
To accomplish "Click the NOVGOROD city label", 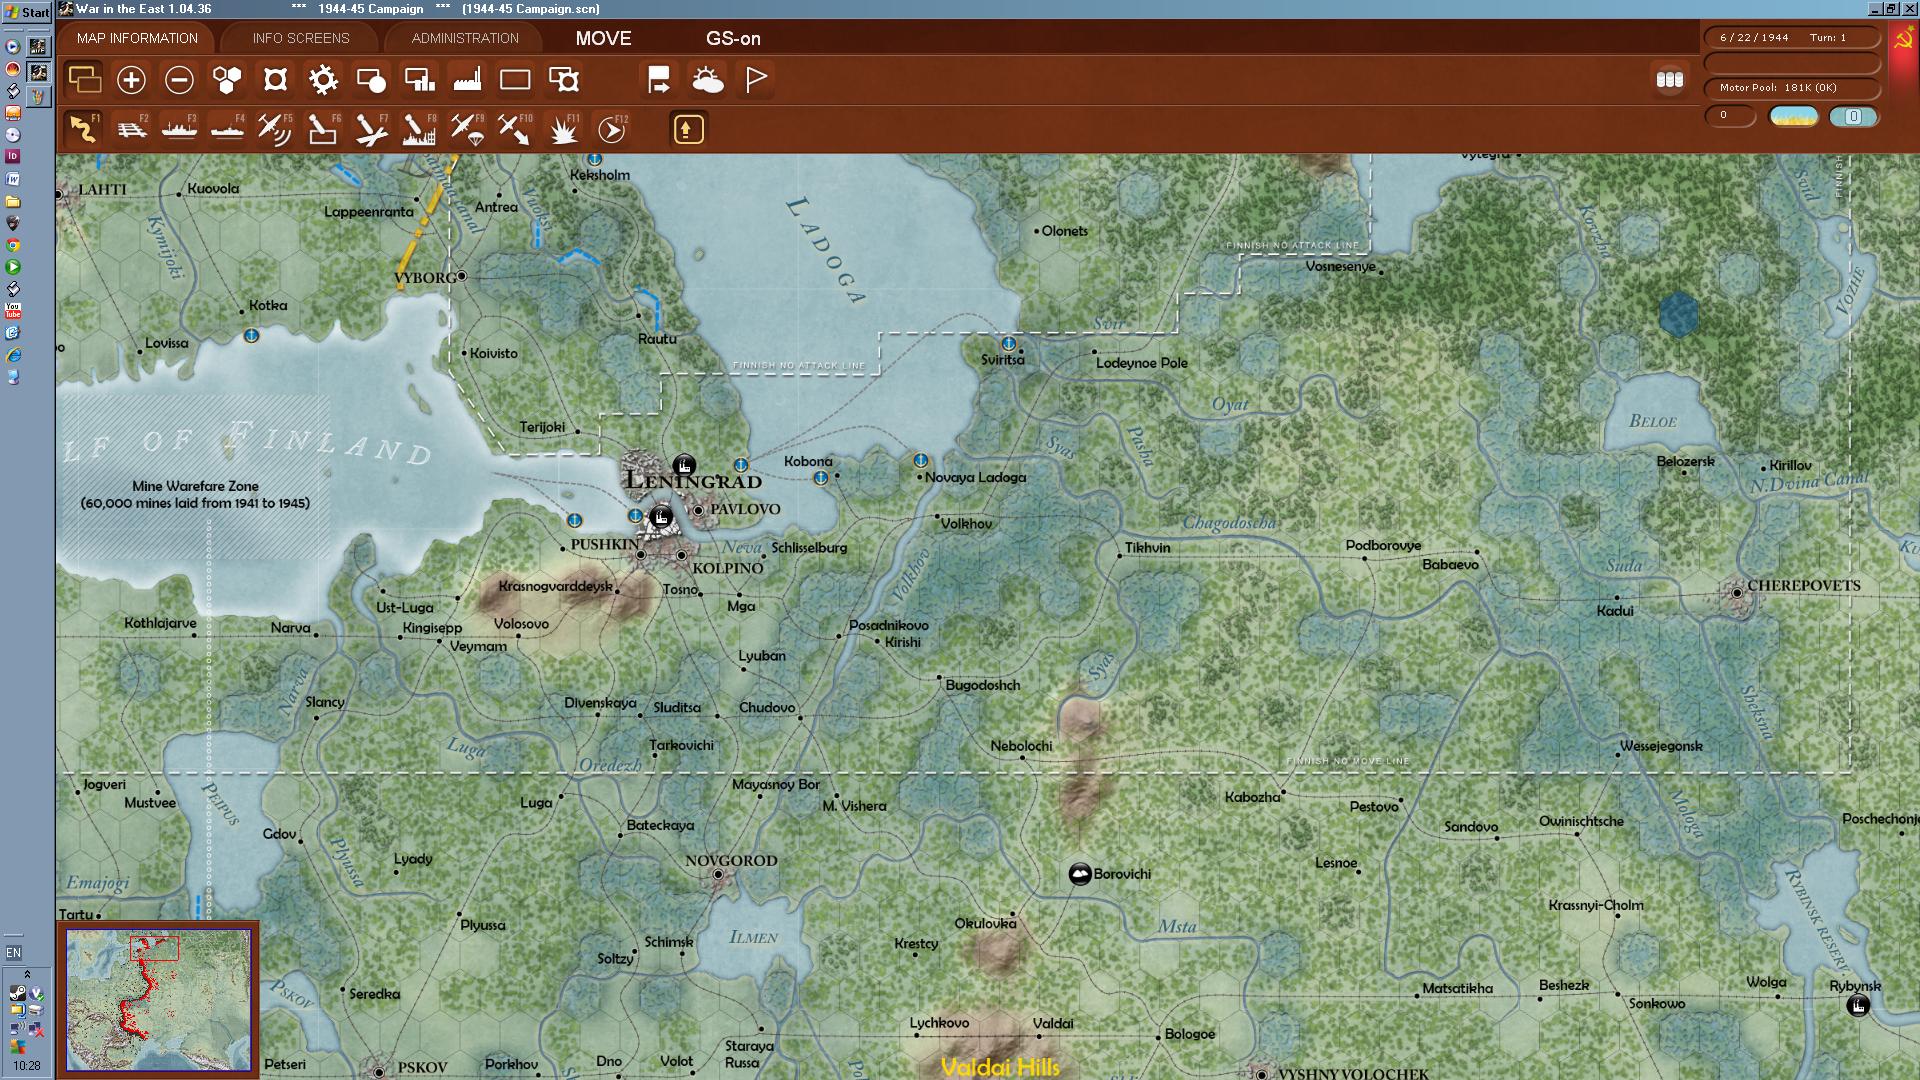I will (x=731, y=860).
